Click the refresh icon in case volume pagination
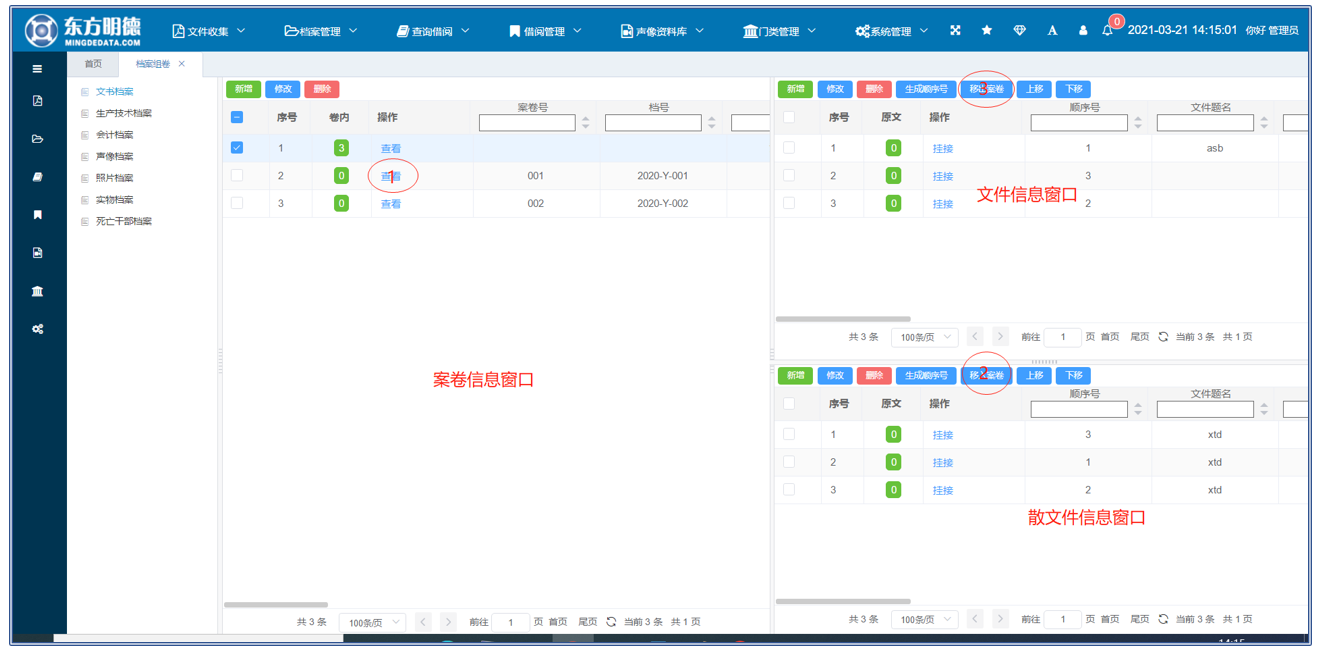 point(611,622)
